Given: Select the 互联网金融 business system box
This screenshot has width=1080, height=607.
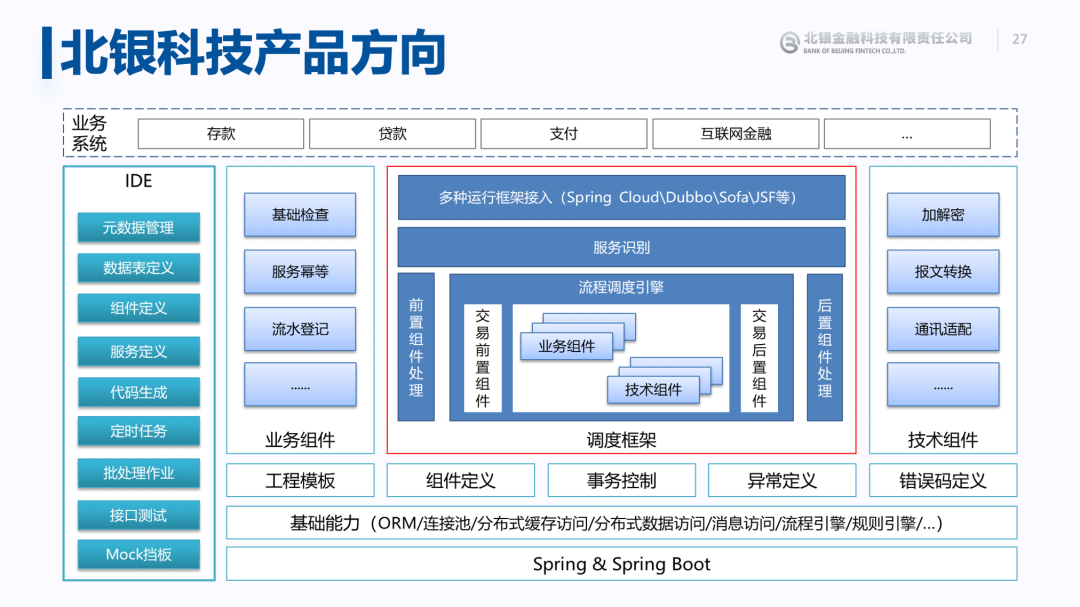Looking at the screenshot, I should click(x=736, y=134).
